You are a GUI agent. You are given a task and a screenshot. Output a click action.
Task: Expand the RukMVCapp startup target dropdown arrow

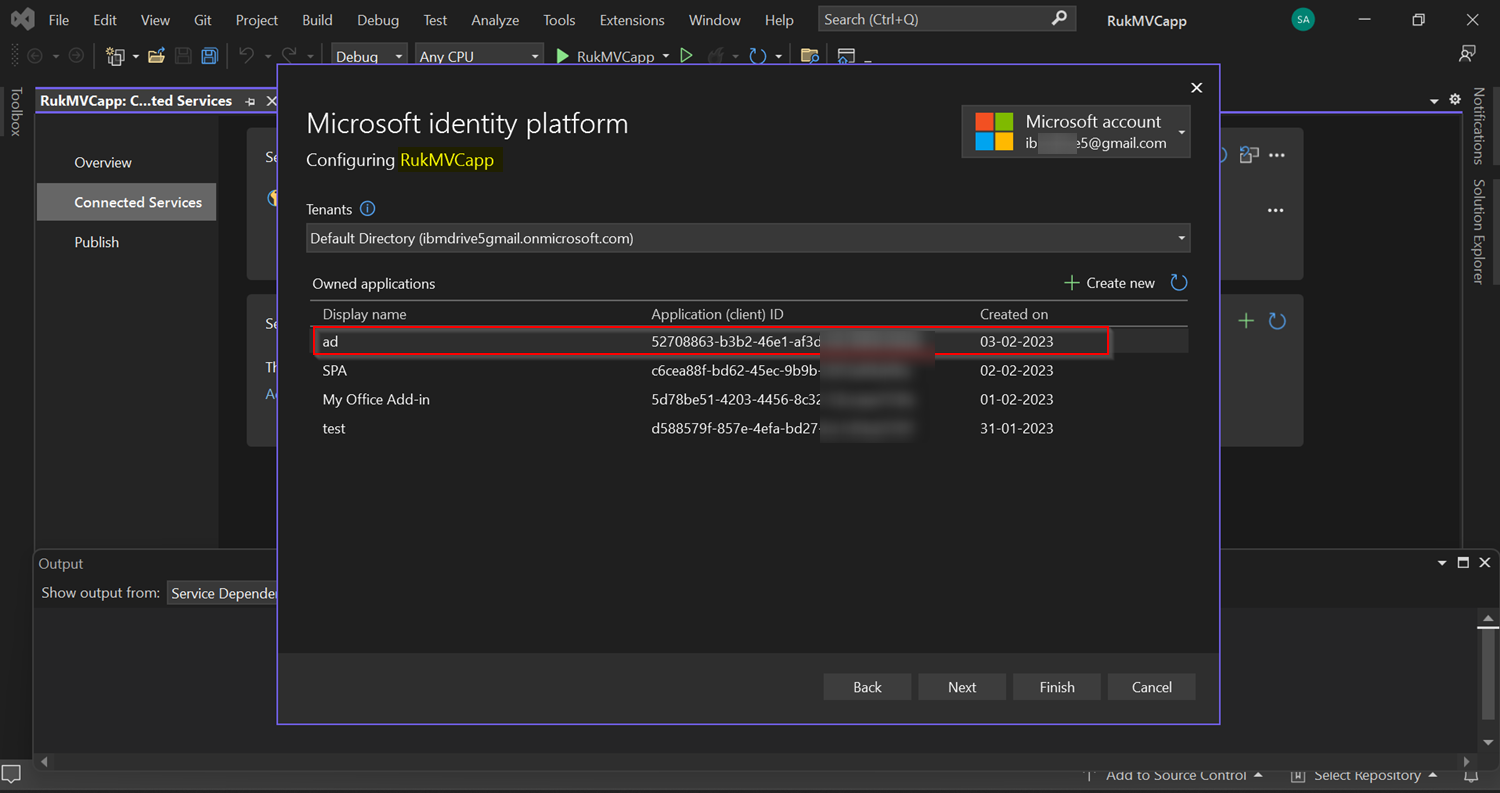(x=664, y=57)
